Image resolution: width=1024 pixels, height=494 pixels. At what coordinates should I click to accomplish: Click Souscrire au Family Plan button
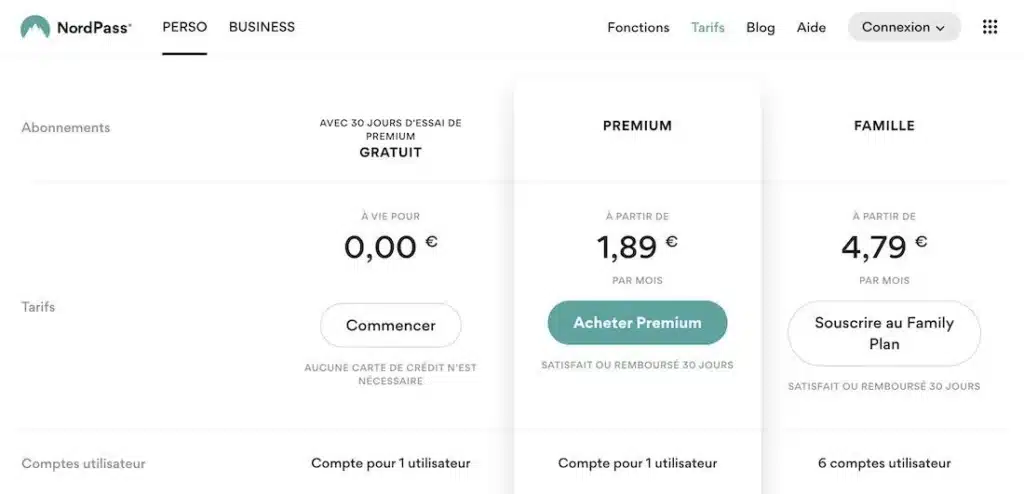click(x=884, y=333)
